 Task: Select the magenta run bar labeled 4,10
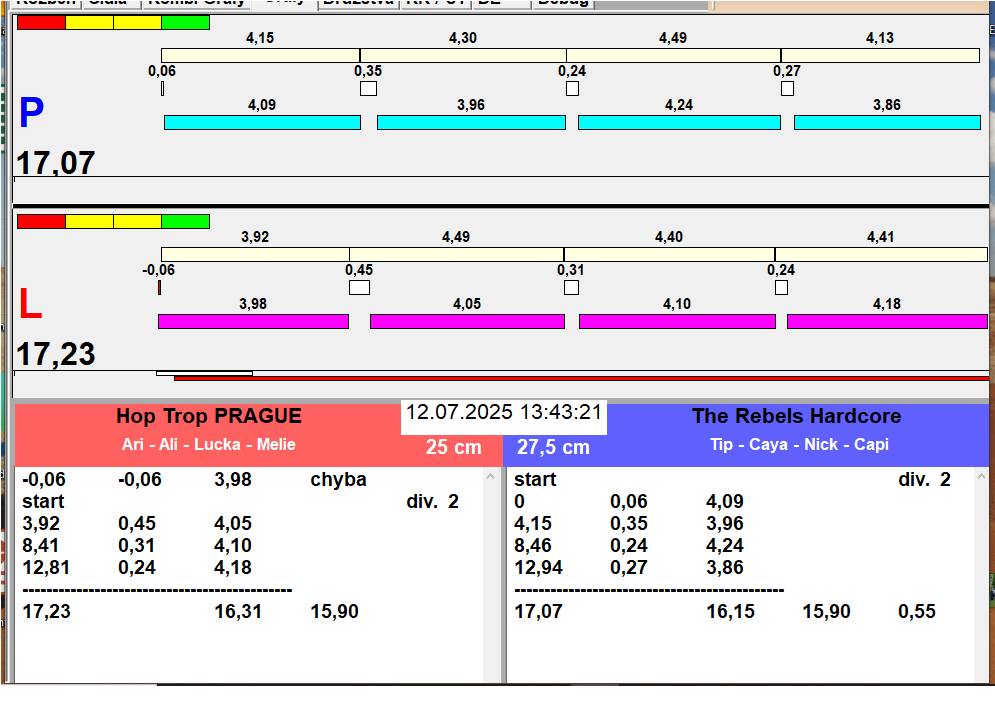click(x=677, y=322)
